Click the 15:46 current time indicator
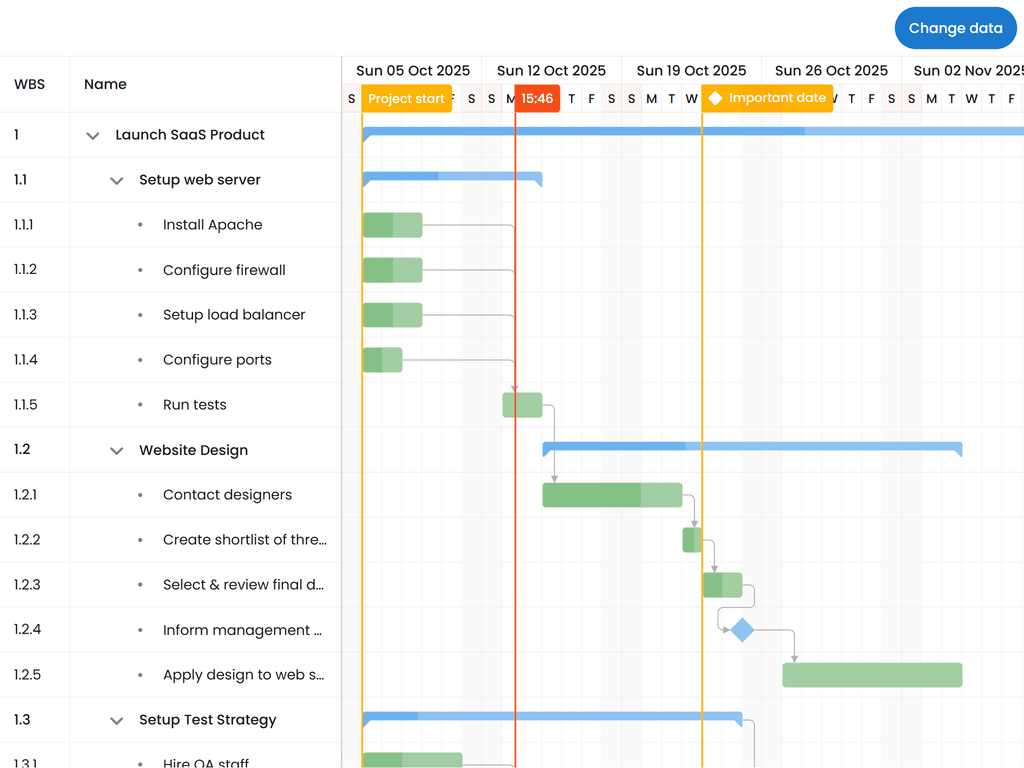The image size is (1024, 768). pos(536,99)
